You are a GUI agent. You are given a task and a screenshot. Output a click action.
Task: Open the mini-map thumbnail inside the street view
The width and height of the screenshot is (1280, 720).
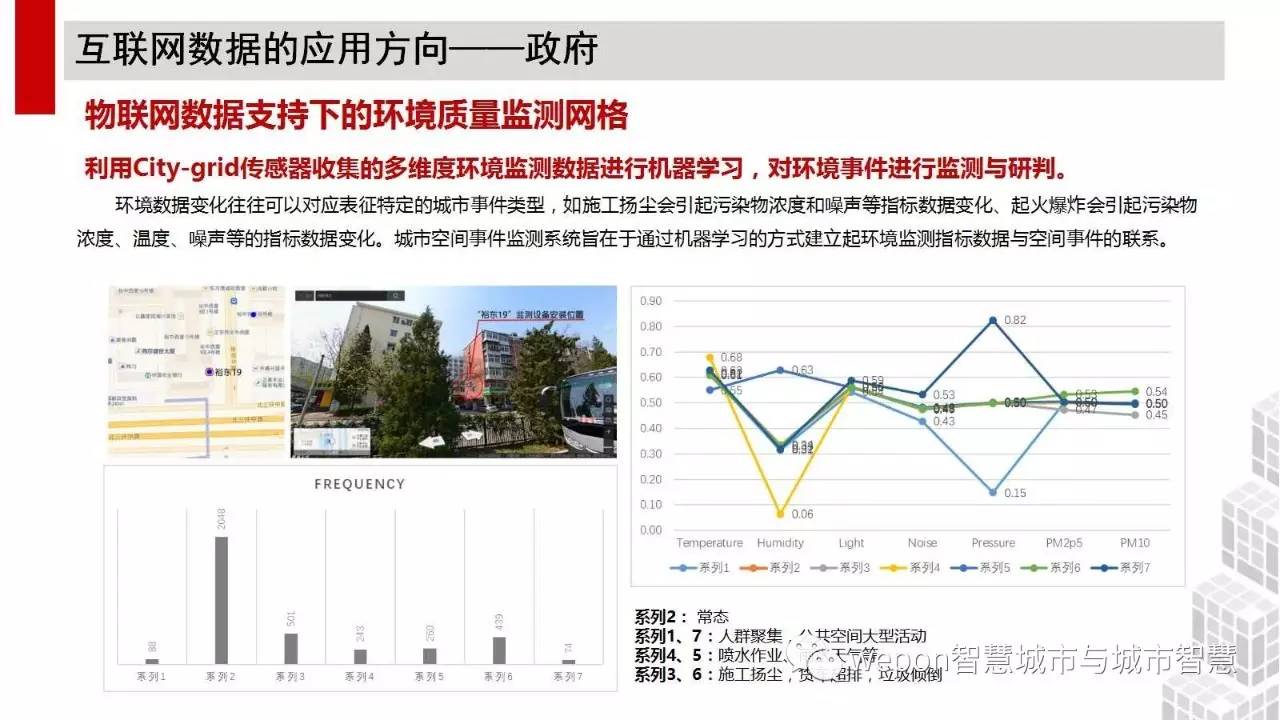pyautogui.click(x=332, y=440)
